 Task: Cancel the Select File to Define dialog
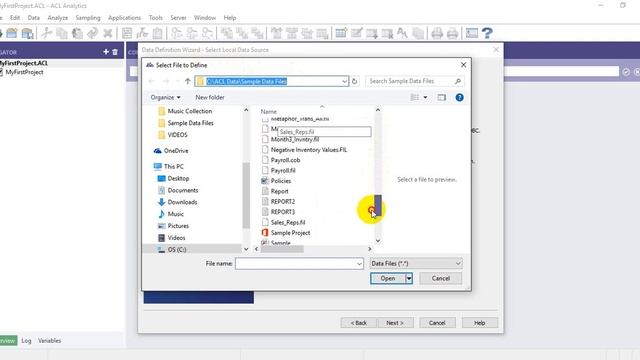[441, 278]
